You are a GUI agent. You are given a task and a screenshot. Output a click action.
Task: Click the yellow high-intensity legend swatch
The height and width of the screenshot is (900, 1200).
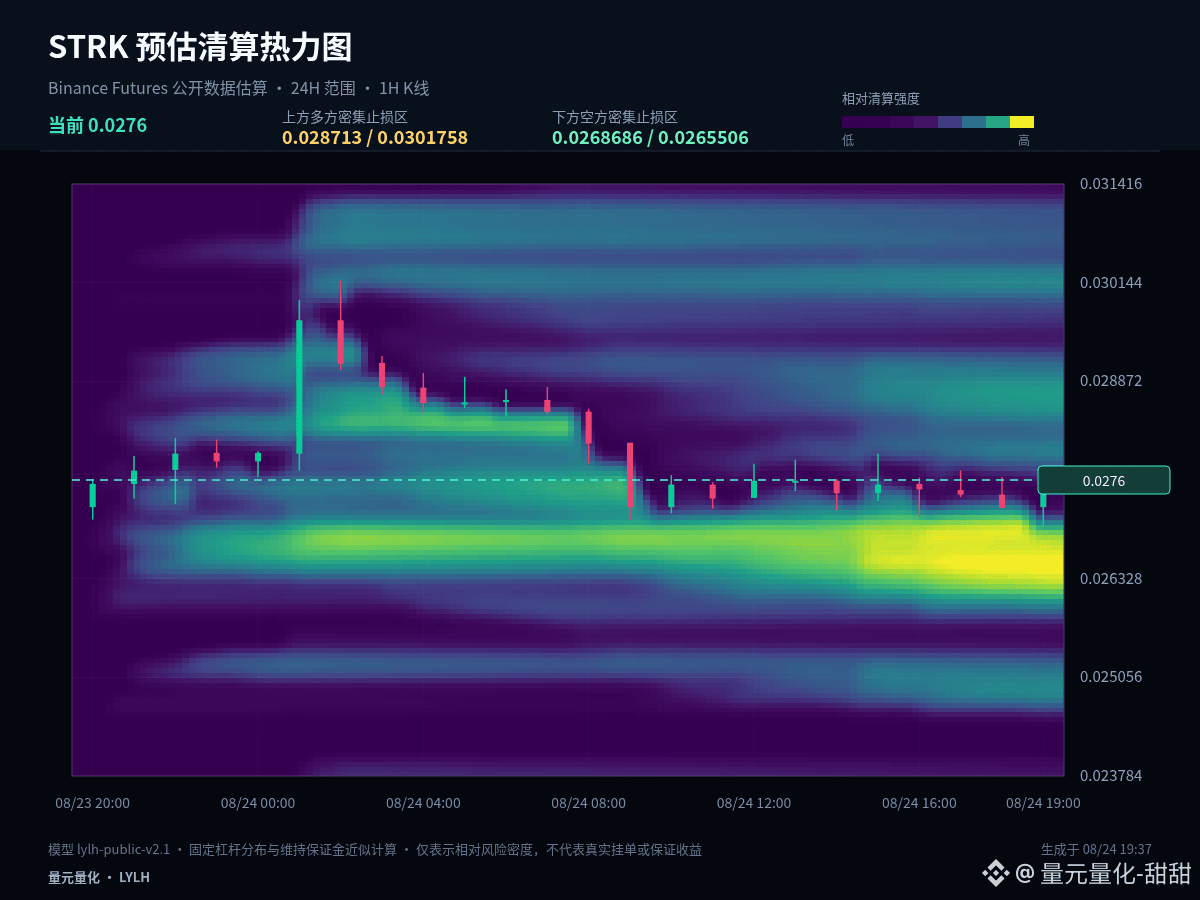coord(1022,122)
